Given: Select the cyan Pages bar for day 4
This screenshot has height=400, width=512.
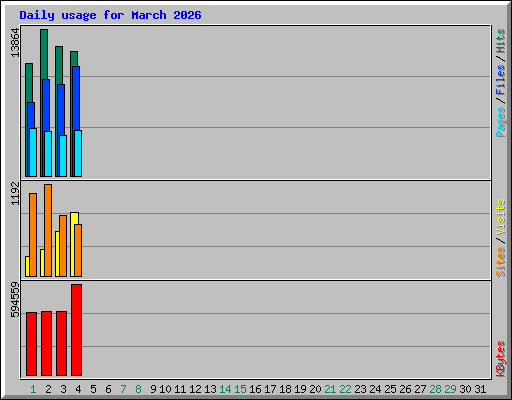Looking at the screenshot, I should coord(78,153).
